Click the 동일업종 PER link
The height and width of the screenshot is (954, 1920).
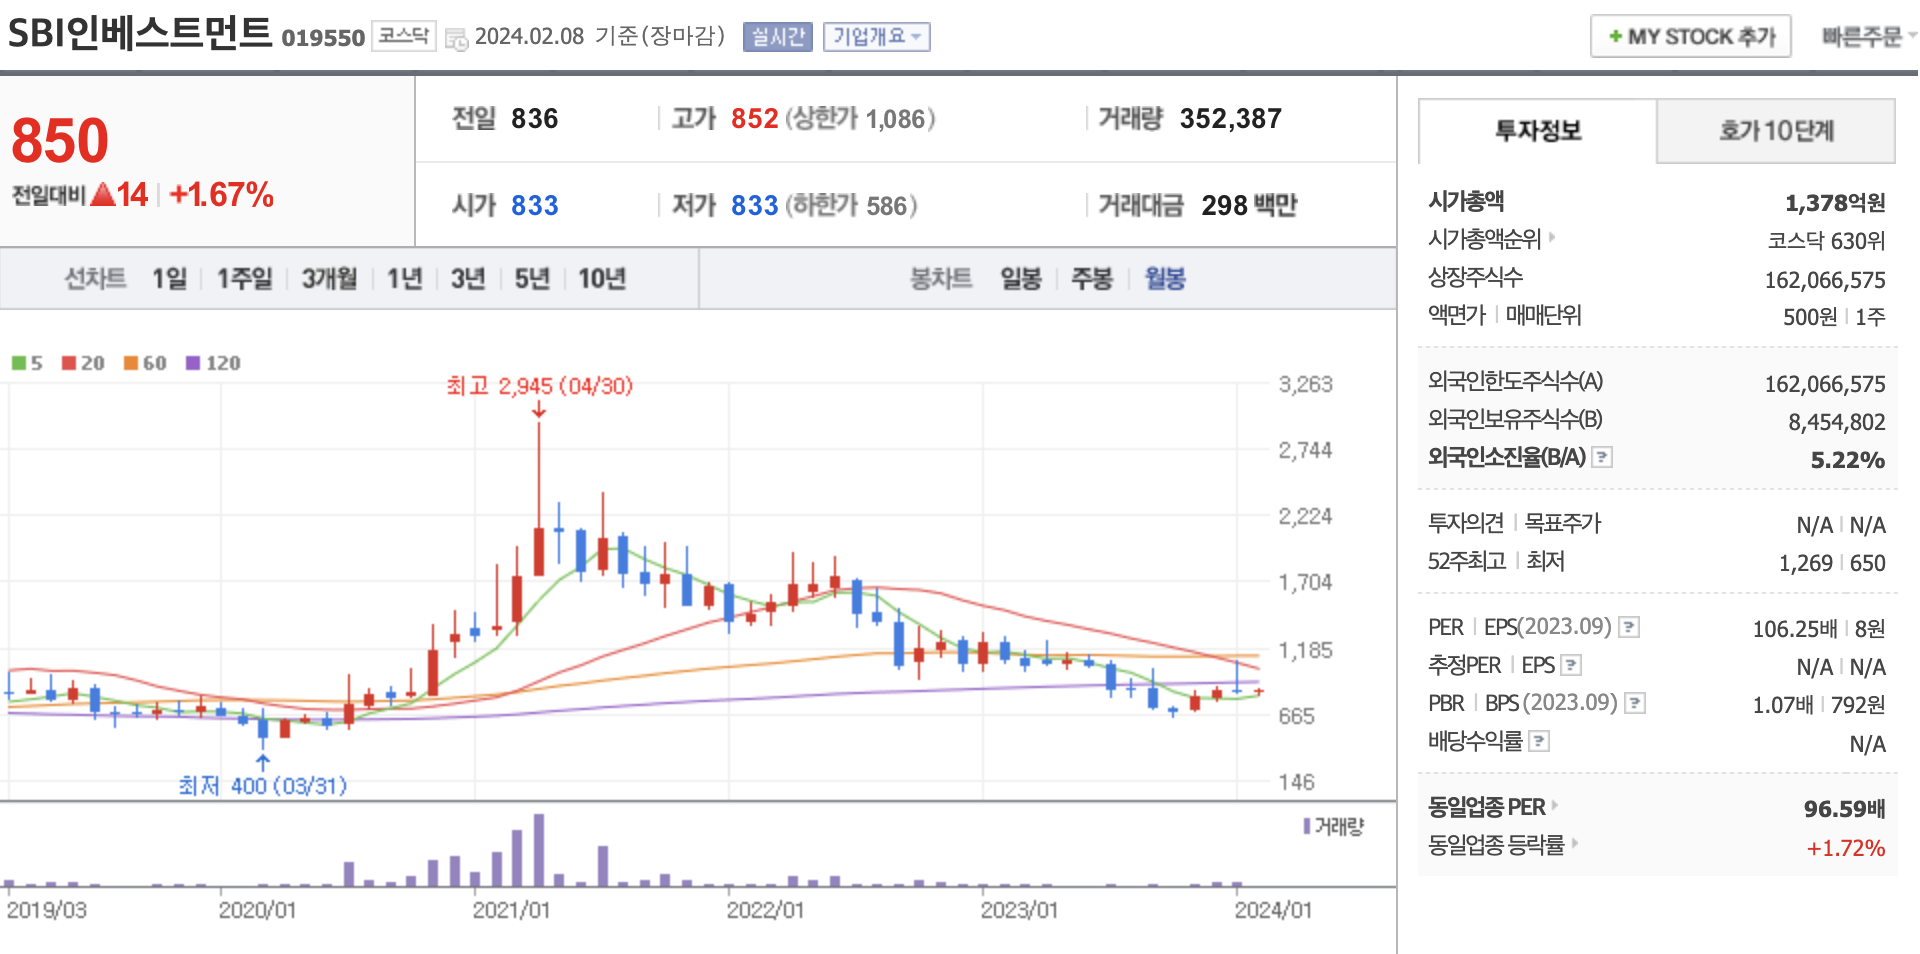[1487, 807]
